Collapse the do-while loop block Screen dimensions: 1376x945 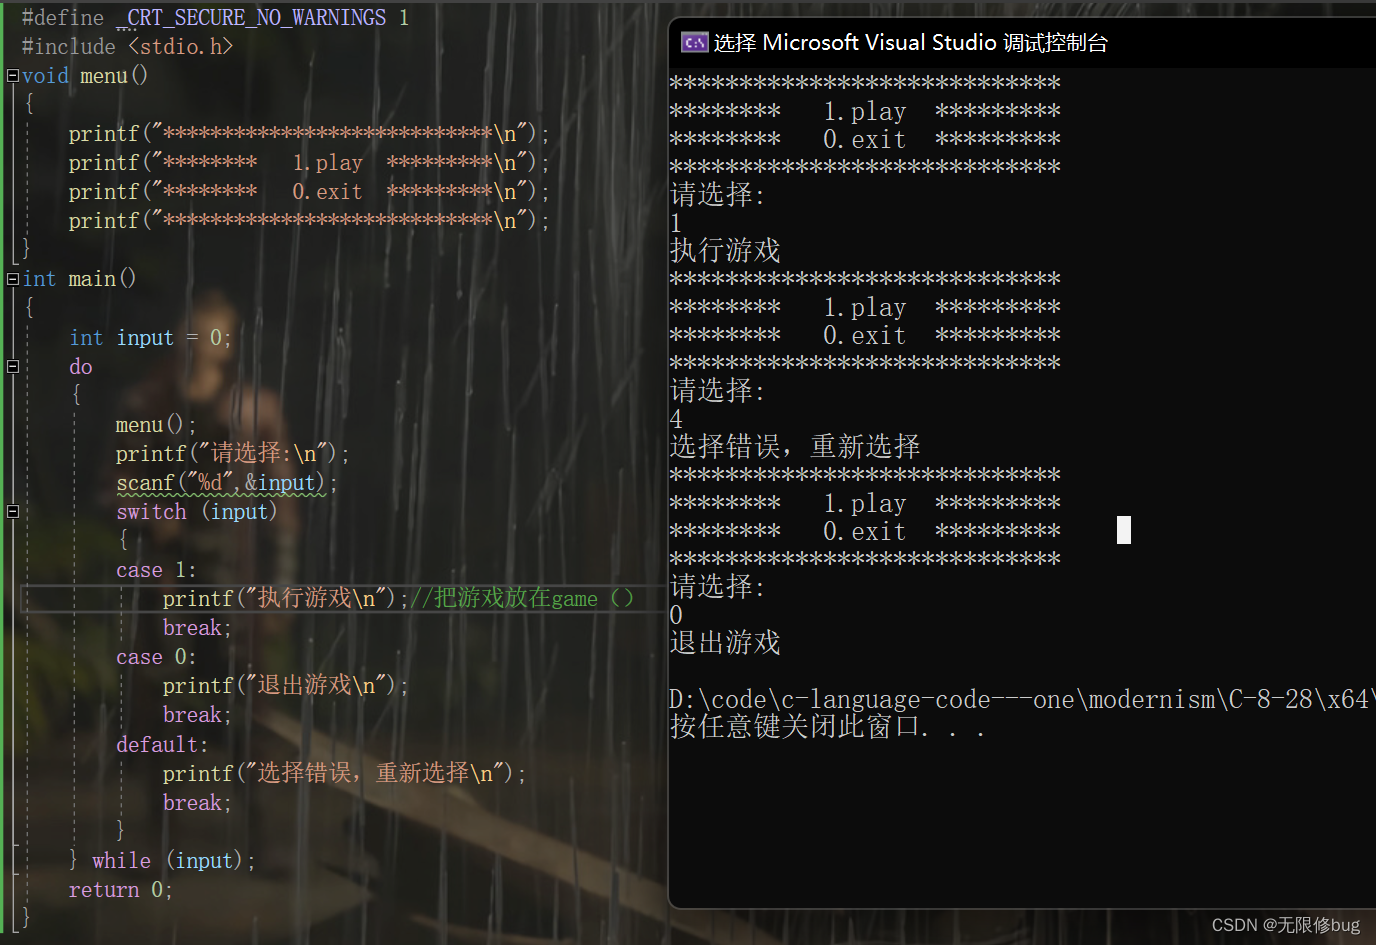12,367
